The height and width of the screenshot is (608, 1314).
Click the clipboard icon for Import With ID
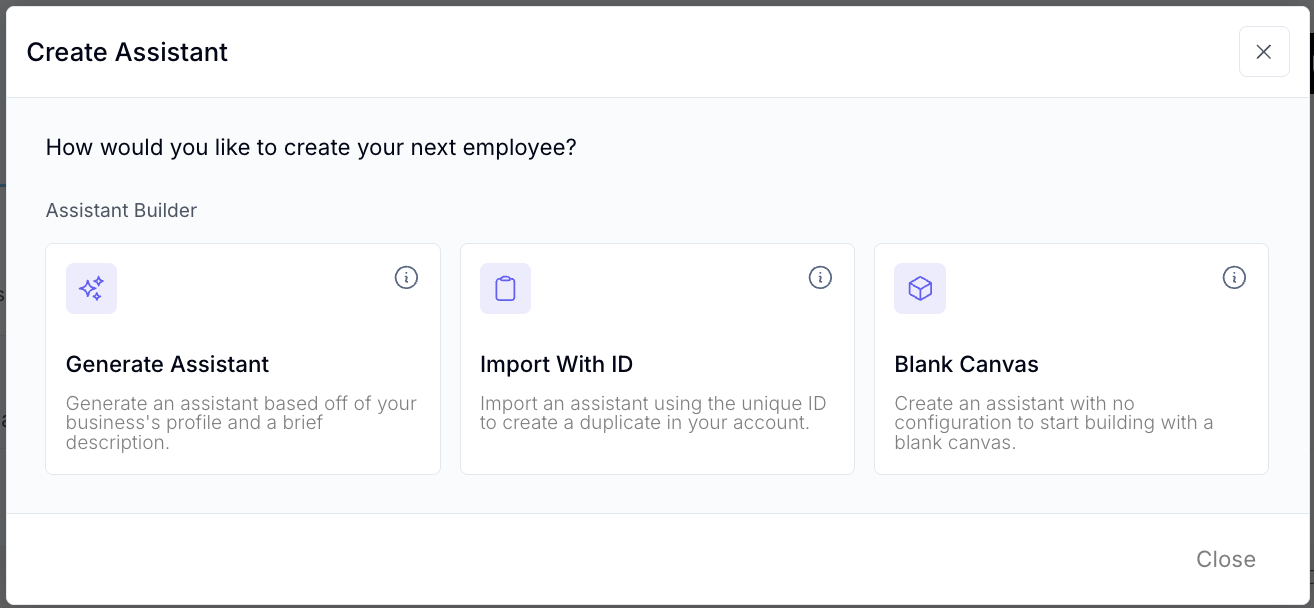pos(505,289)
